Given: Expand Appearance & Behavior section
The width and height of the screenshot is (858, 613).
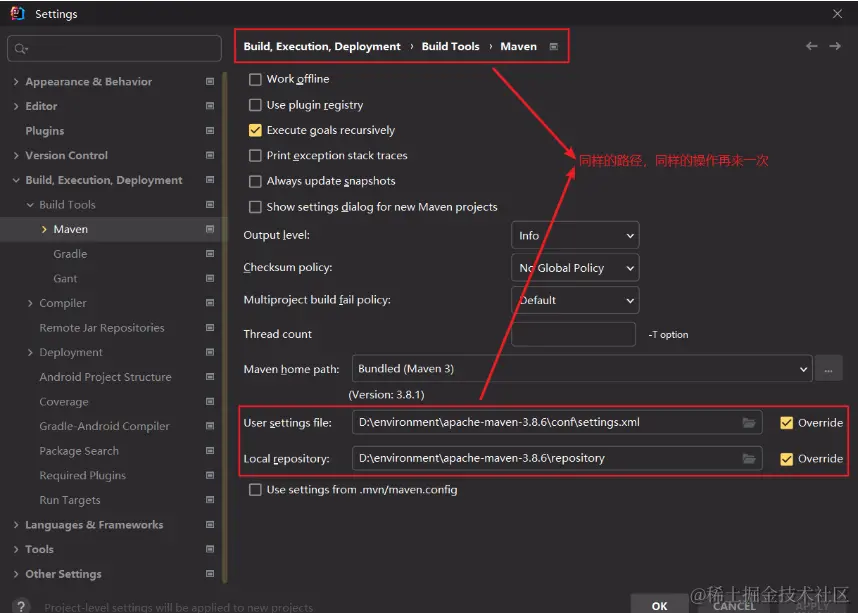Looking at the screenshot, I should point(16,82).
